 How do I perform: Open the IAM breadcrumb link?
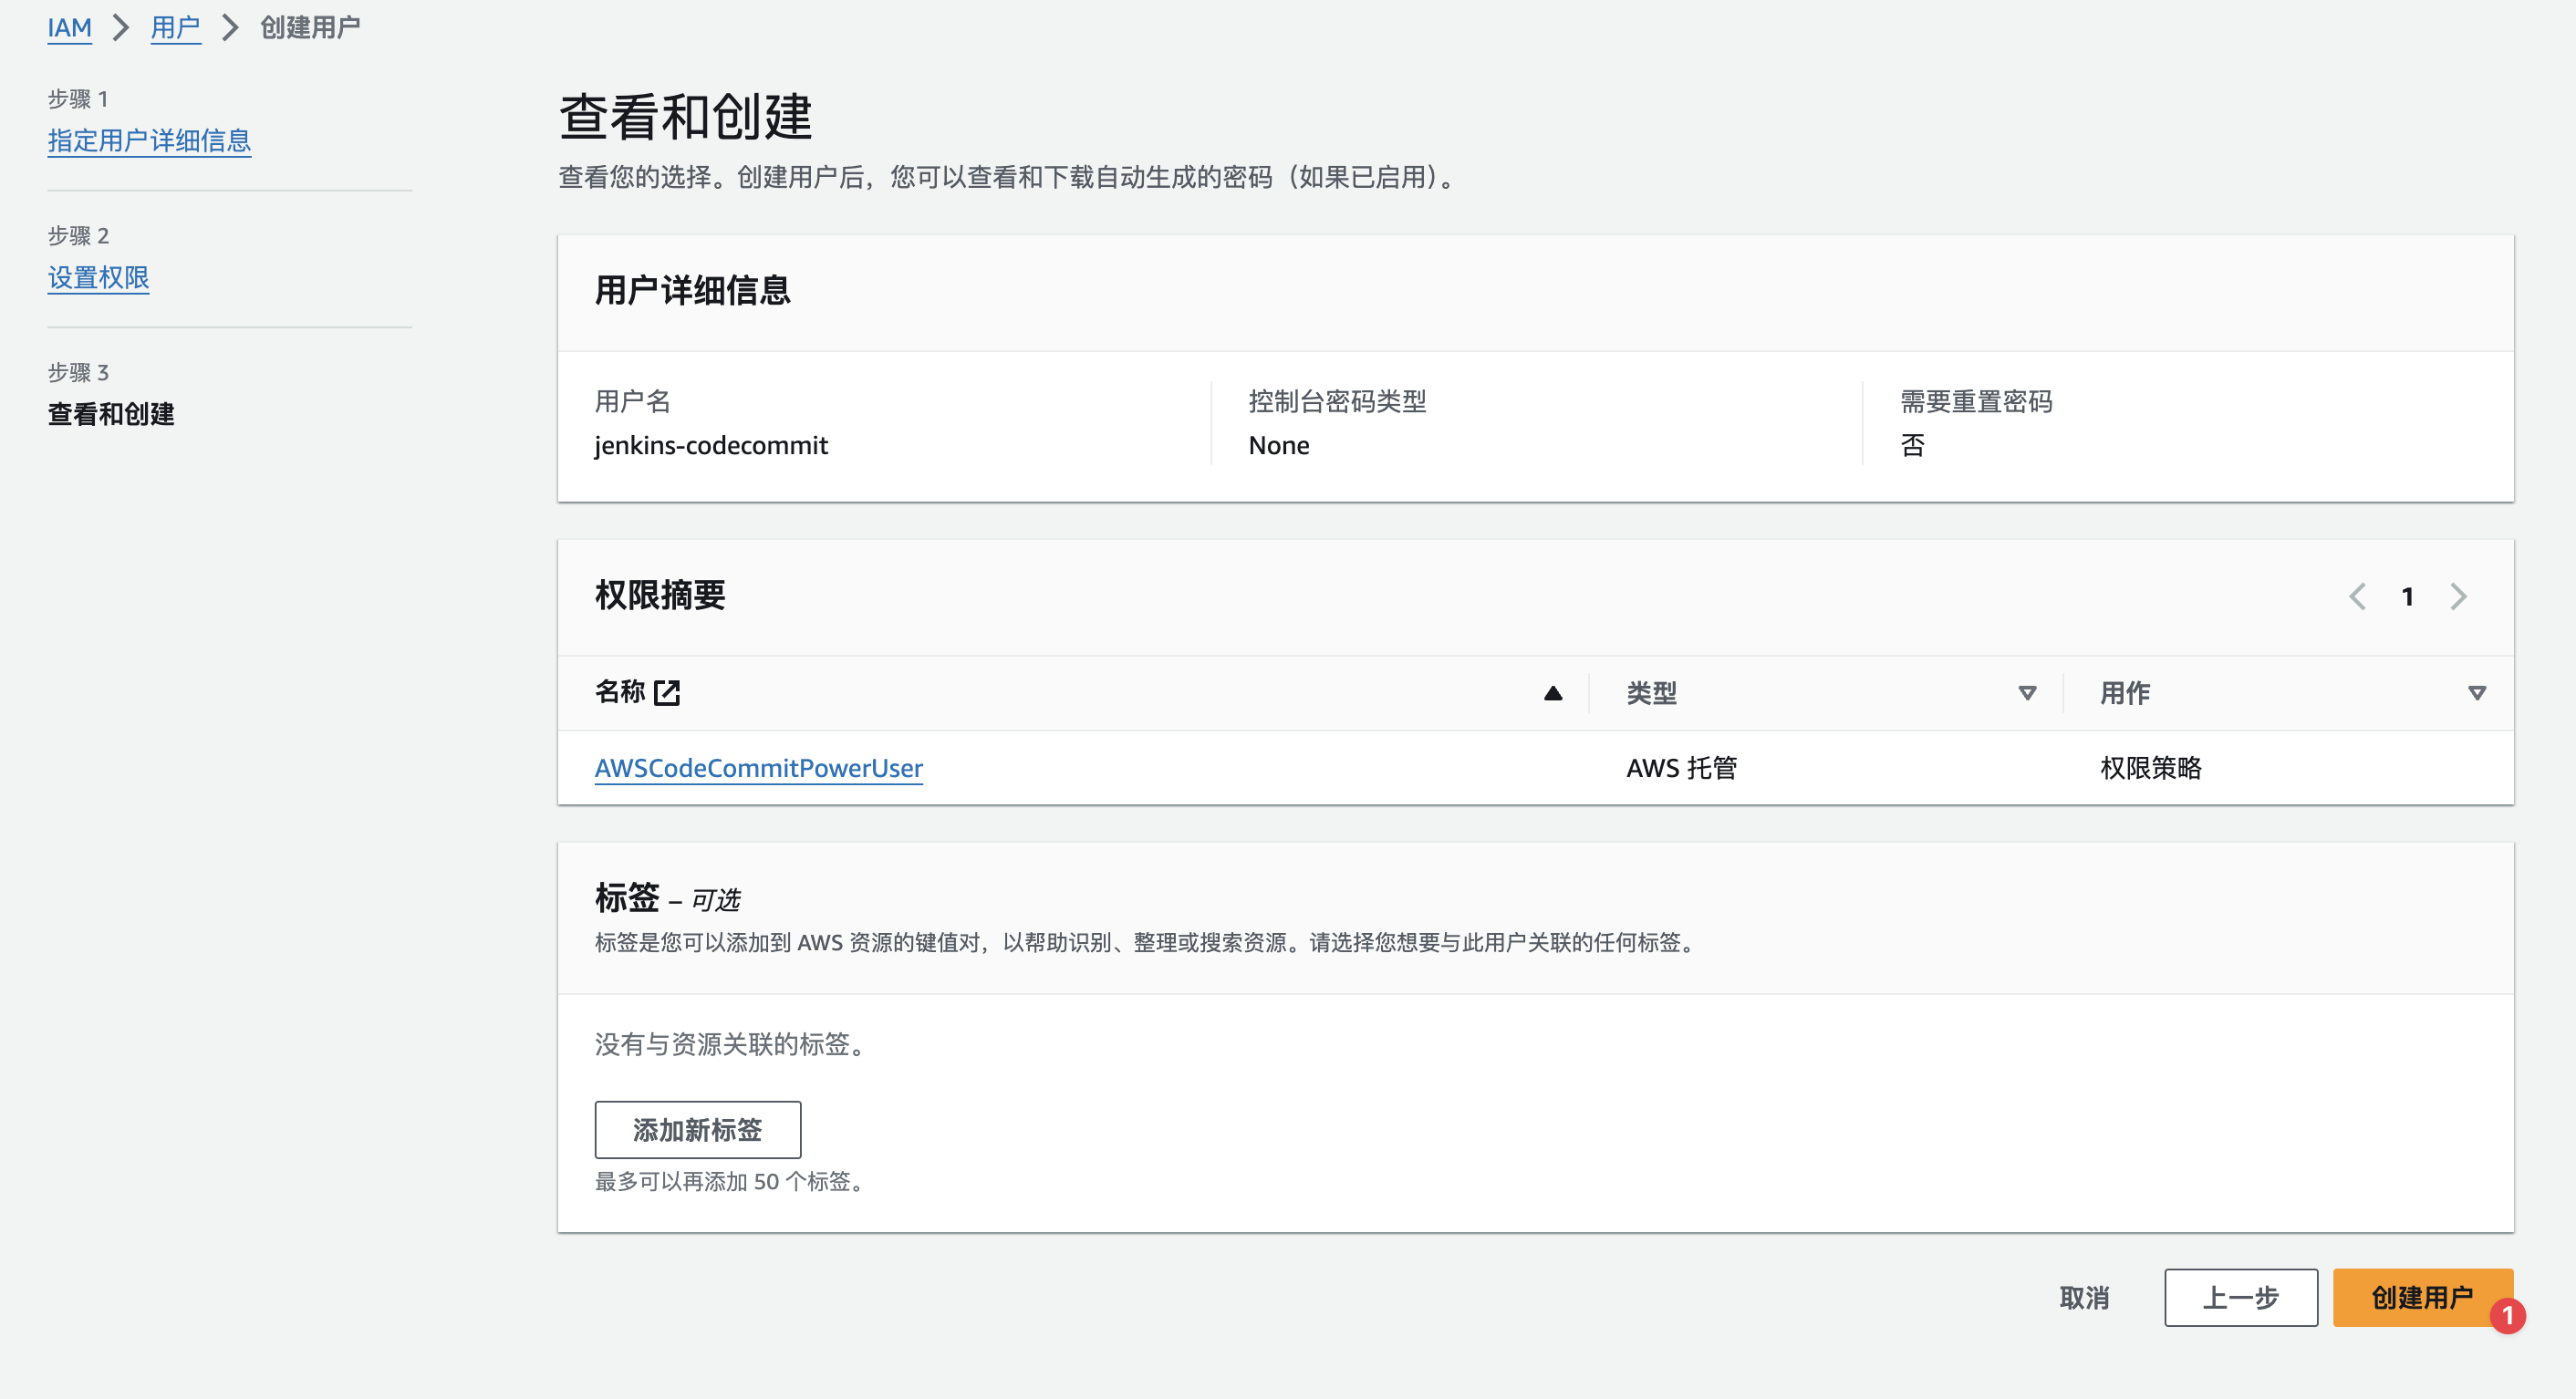(x=69, y=27)
